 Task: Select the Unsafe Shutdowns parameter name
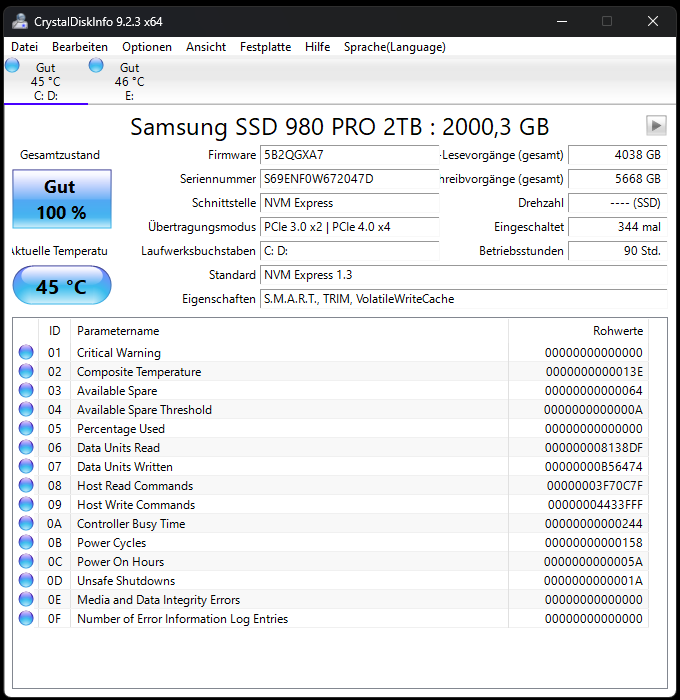coord(126,581)
